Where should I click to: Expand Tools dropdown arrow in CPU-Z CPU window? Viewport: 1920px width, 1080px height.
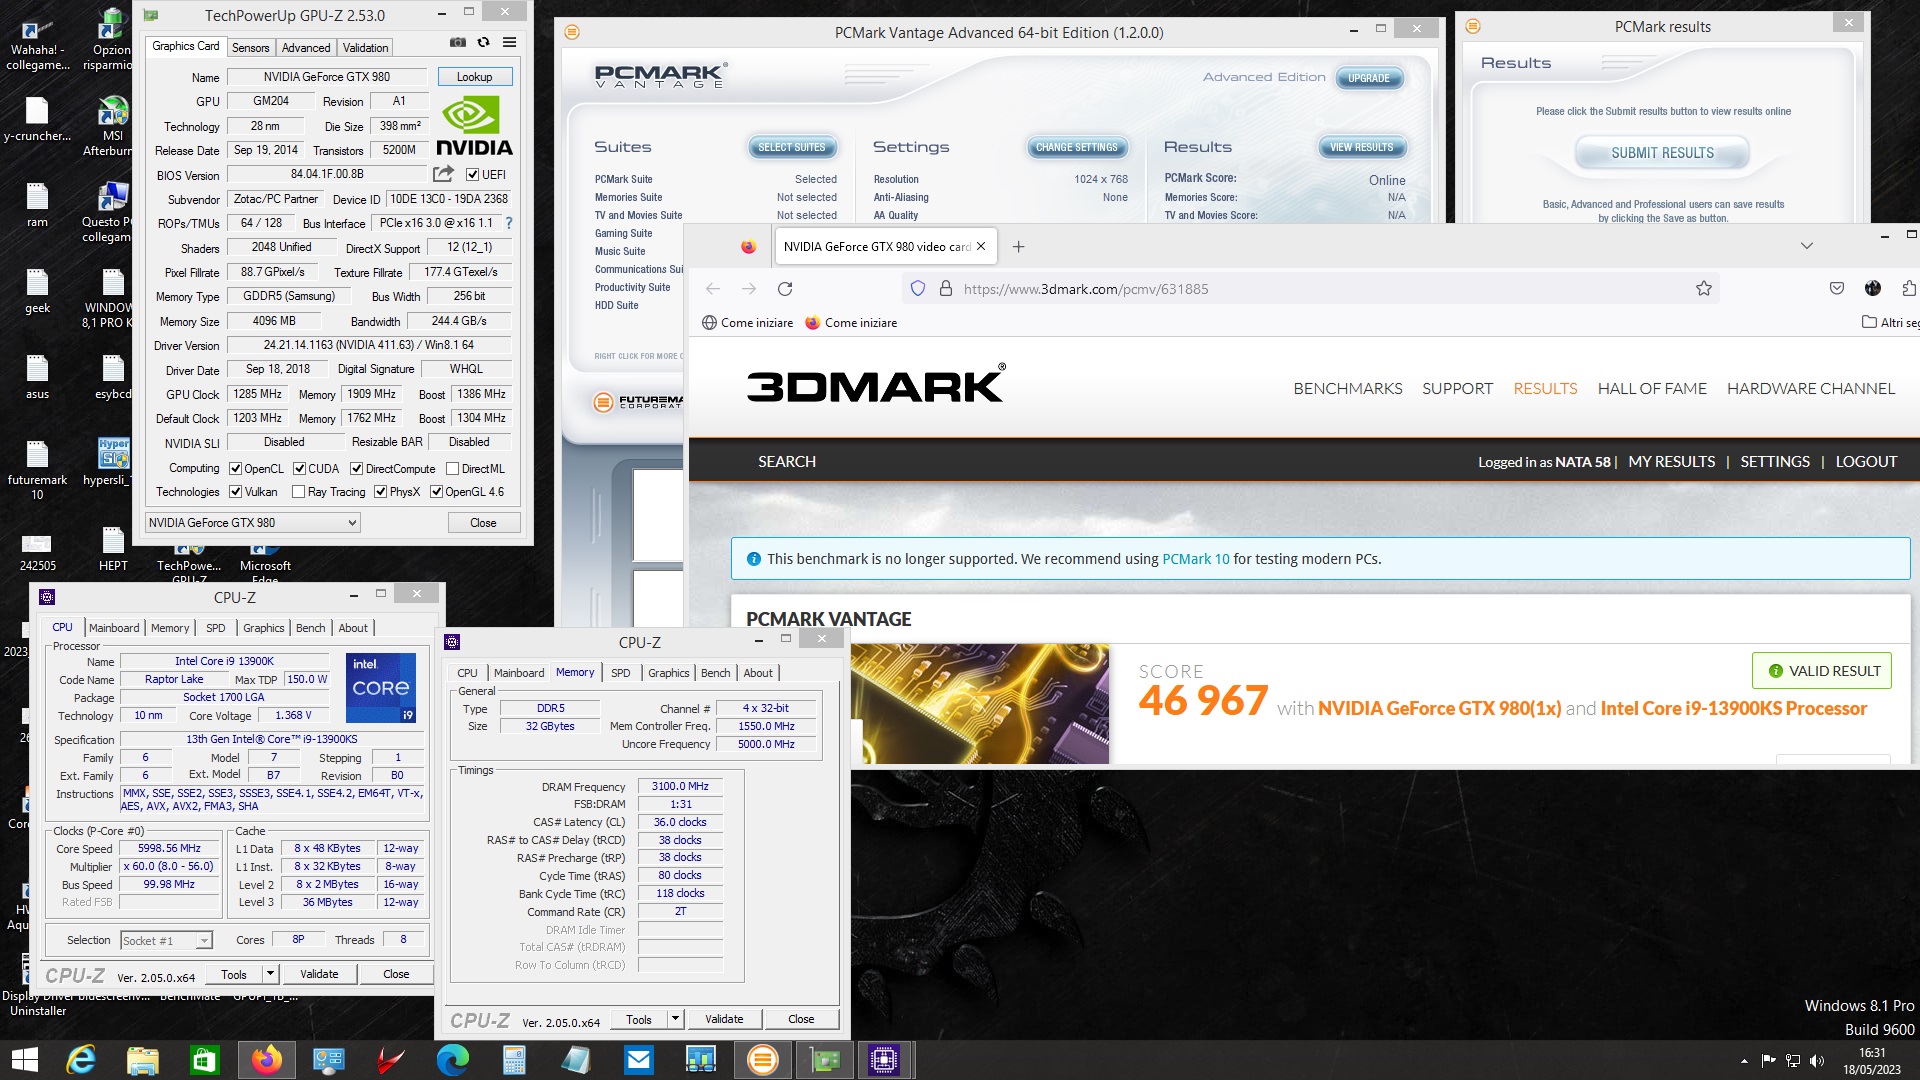[x=269, y=974]
